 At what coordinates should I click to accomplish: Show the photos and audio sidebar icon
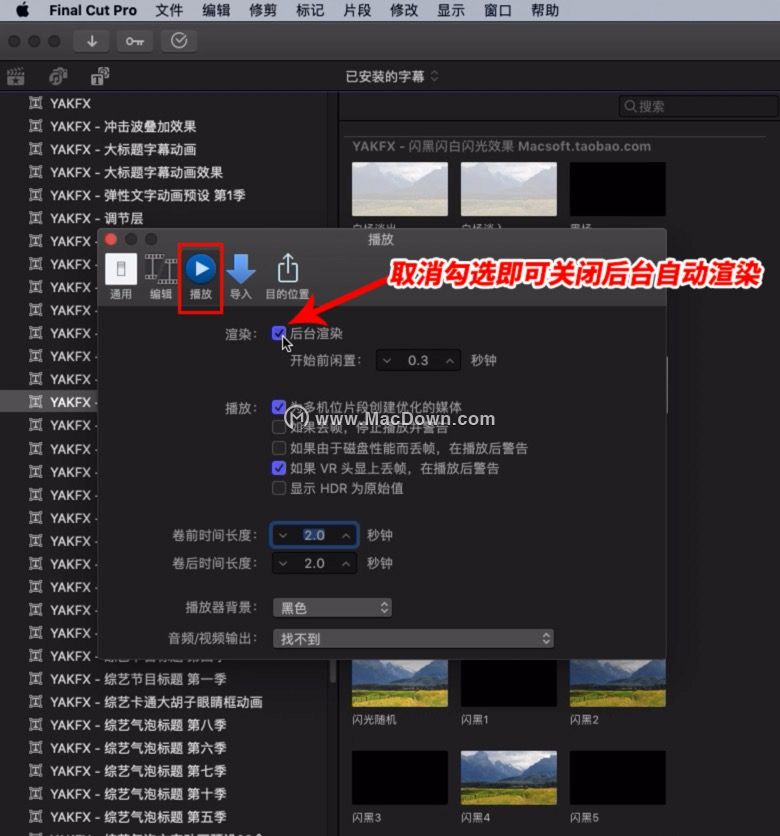click(58, 77)
